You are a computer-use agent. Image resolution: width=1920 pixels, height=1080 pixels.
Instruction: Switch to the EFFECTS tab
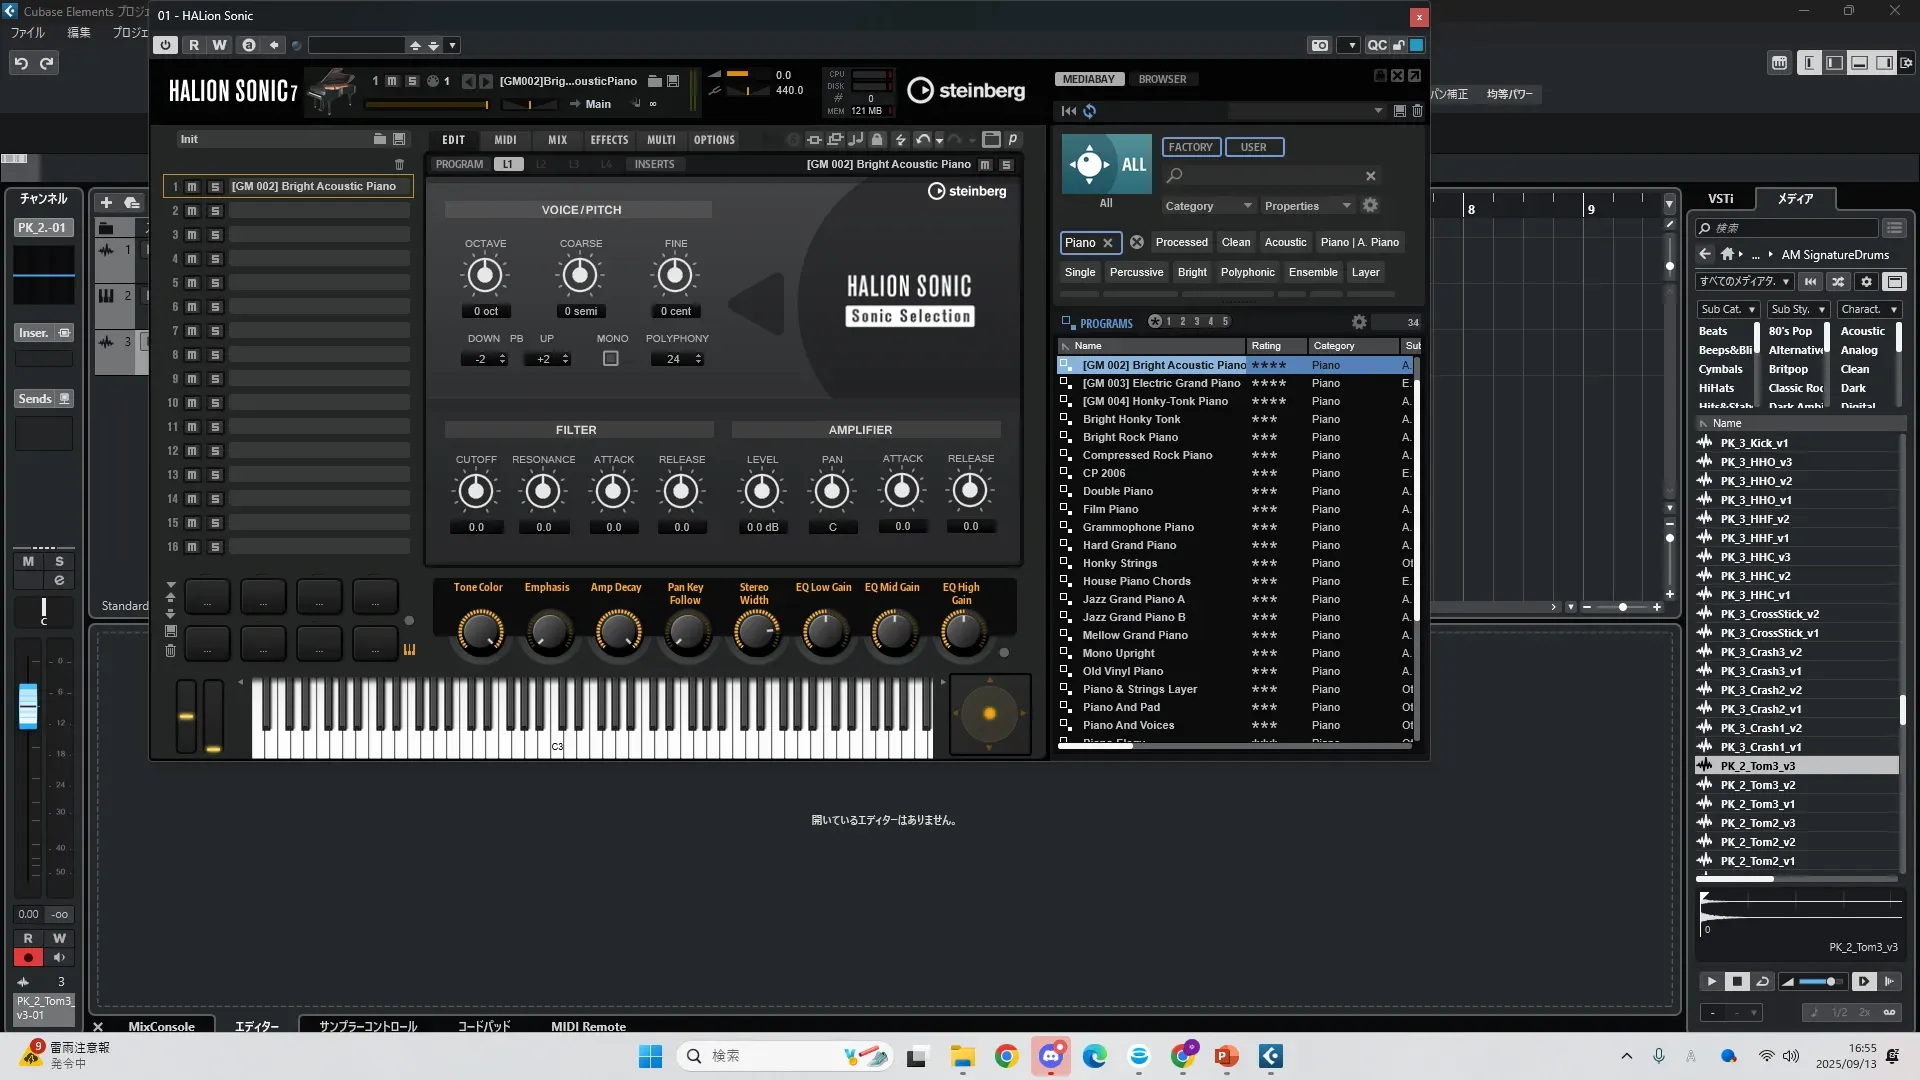tap(609, 140)
